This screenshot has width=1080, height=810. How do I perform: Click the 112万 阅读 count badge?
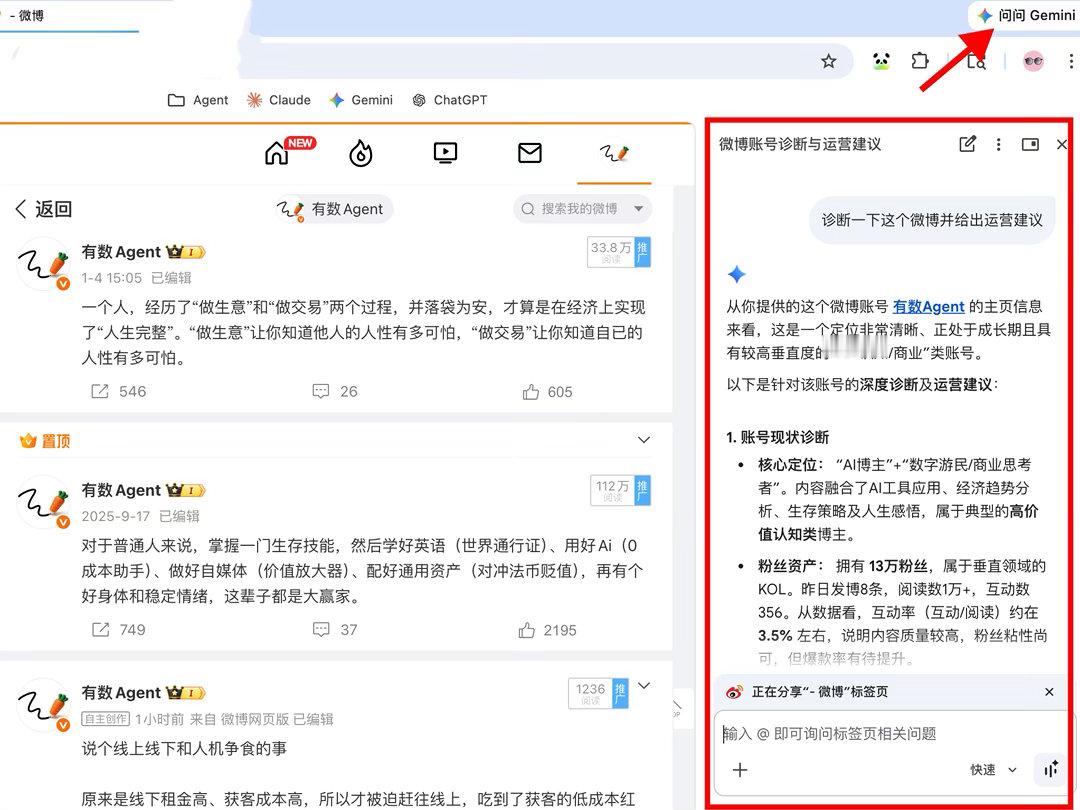point(612,490)
